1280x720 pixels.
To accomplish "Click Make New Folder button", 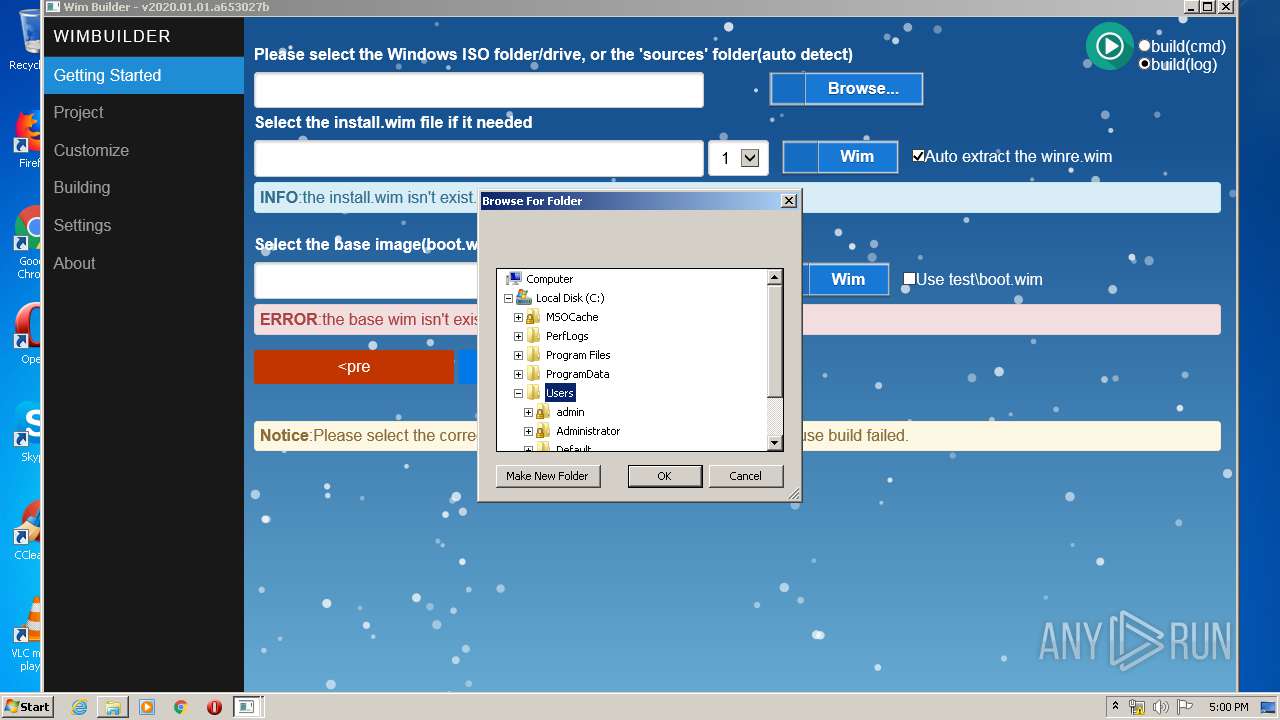I will [x=547, y=476].
